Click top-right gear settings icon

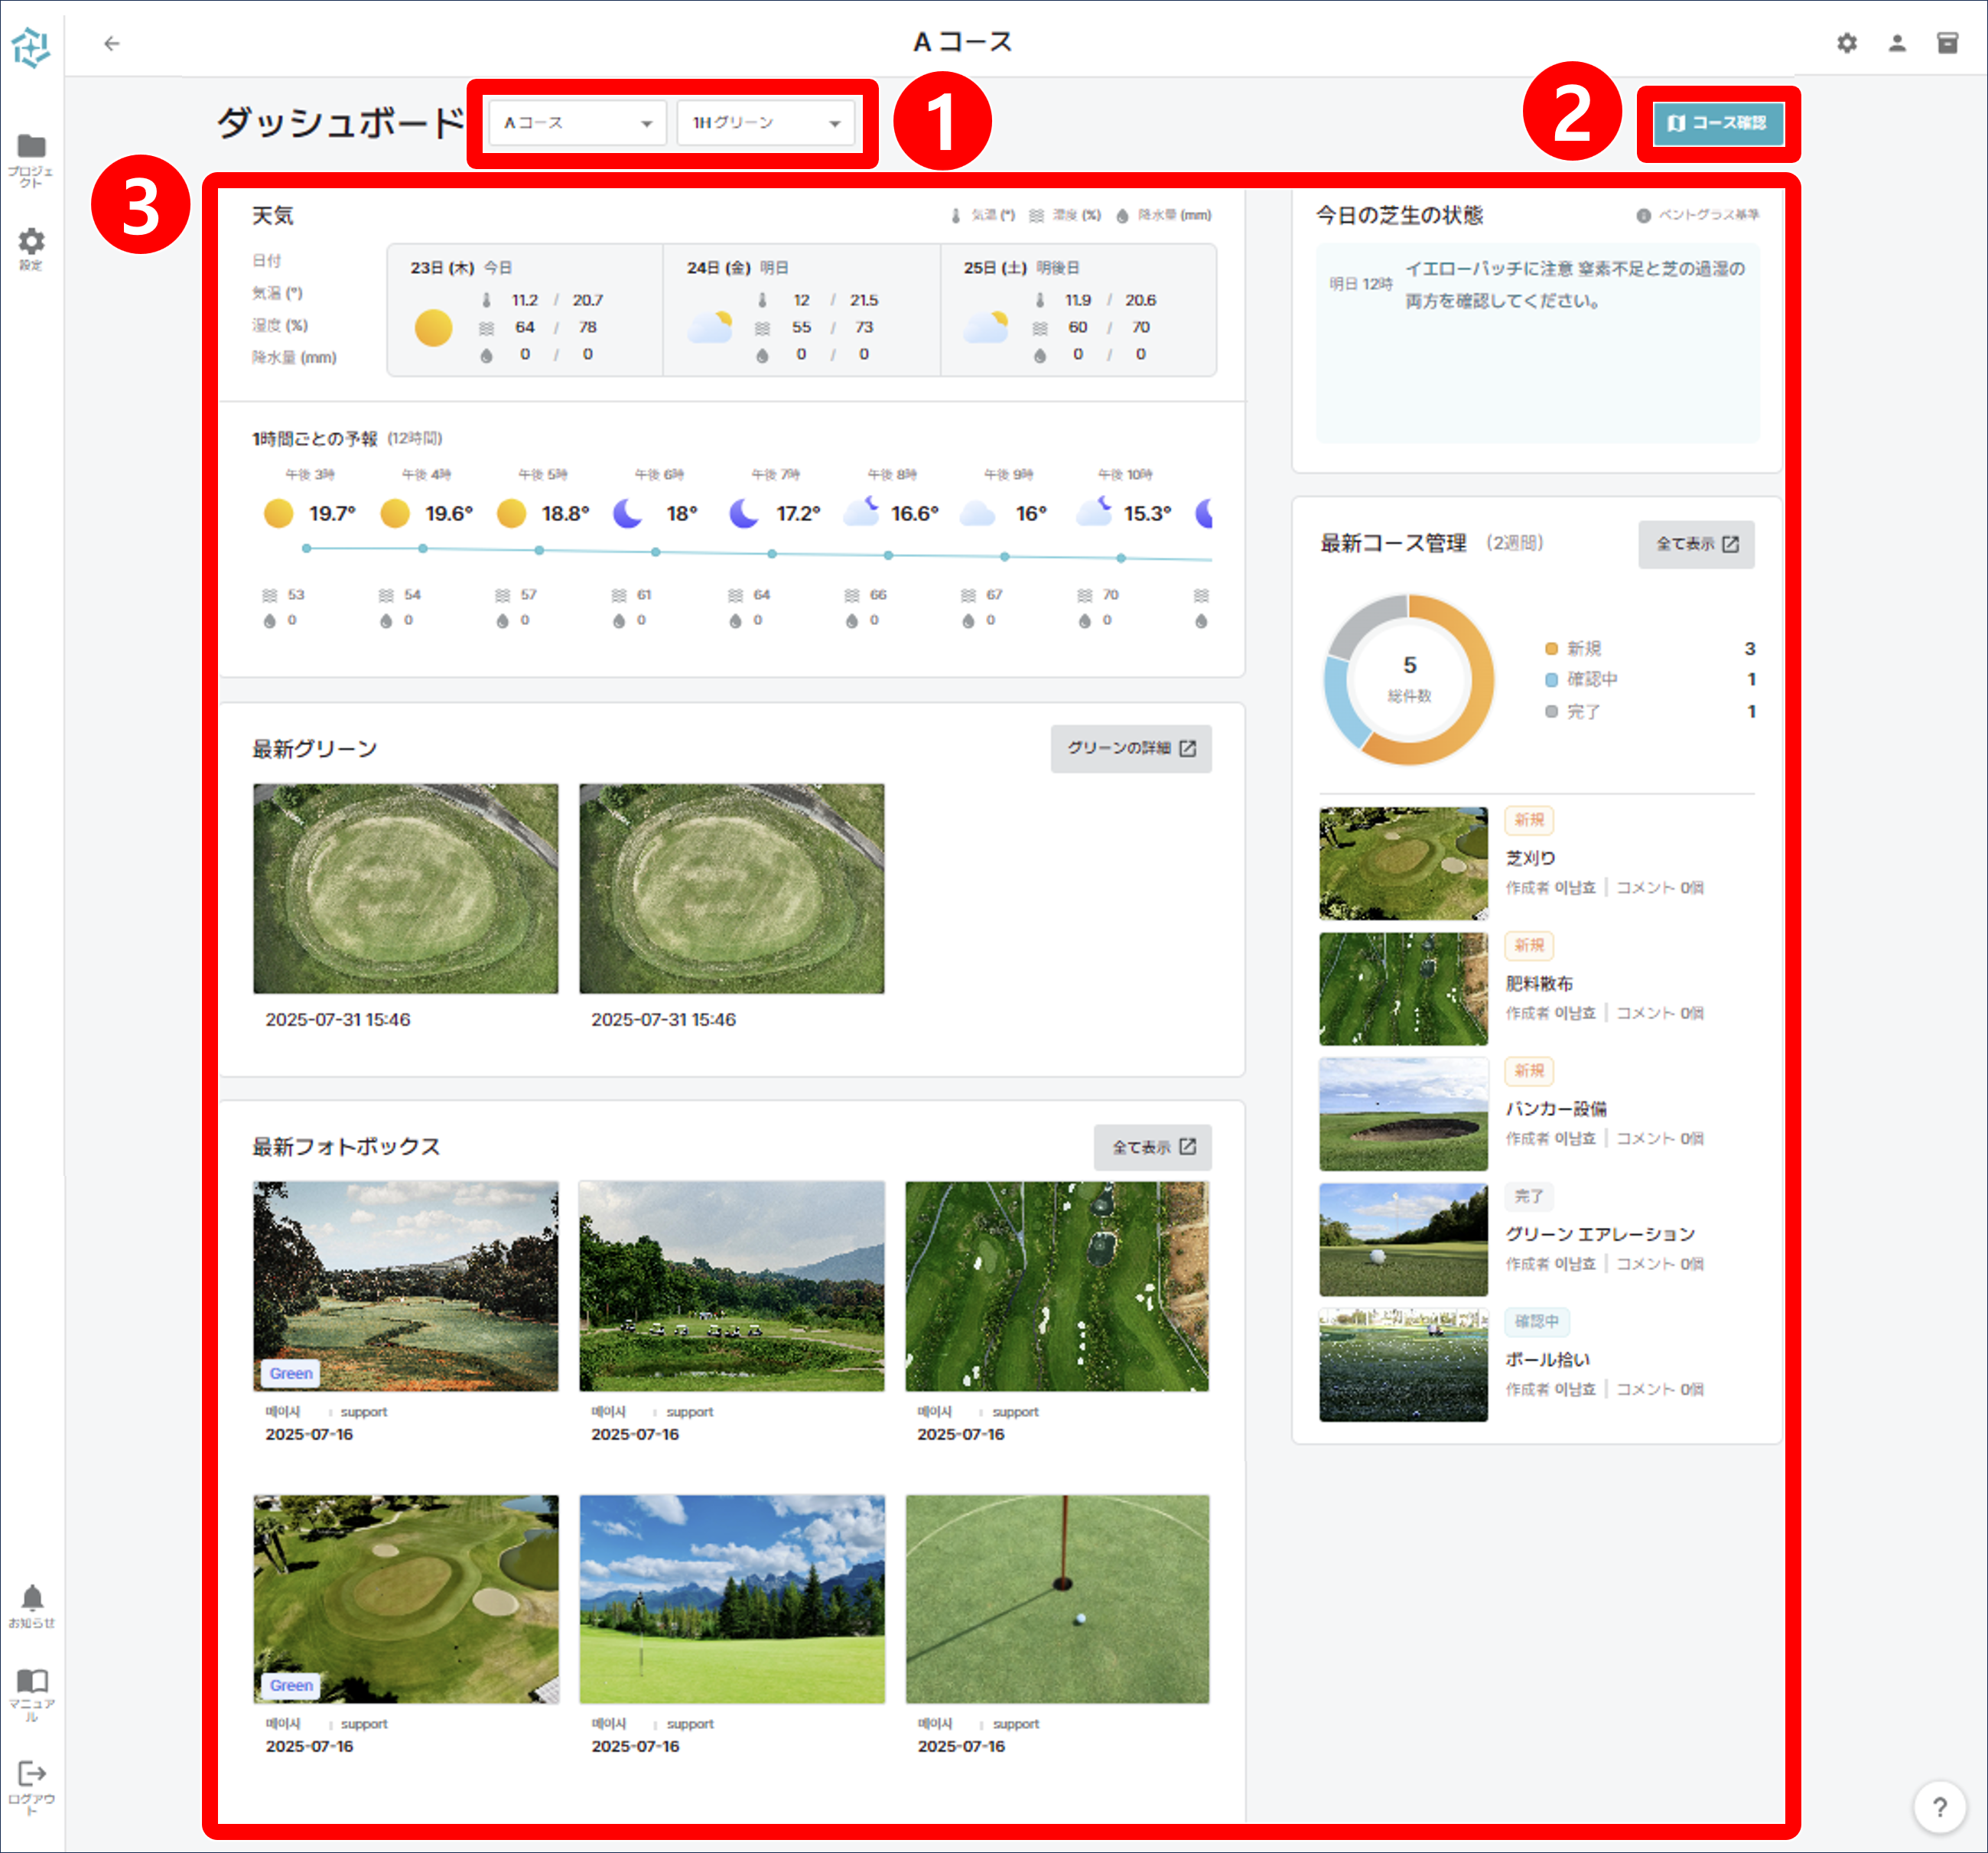tap(1846, 43)
